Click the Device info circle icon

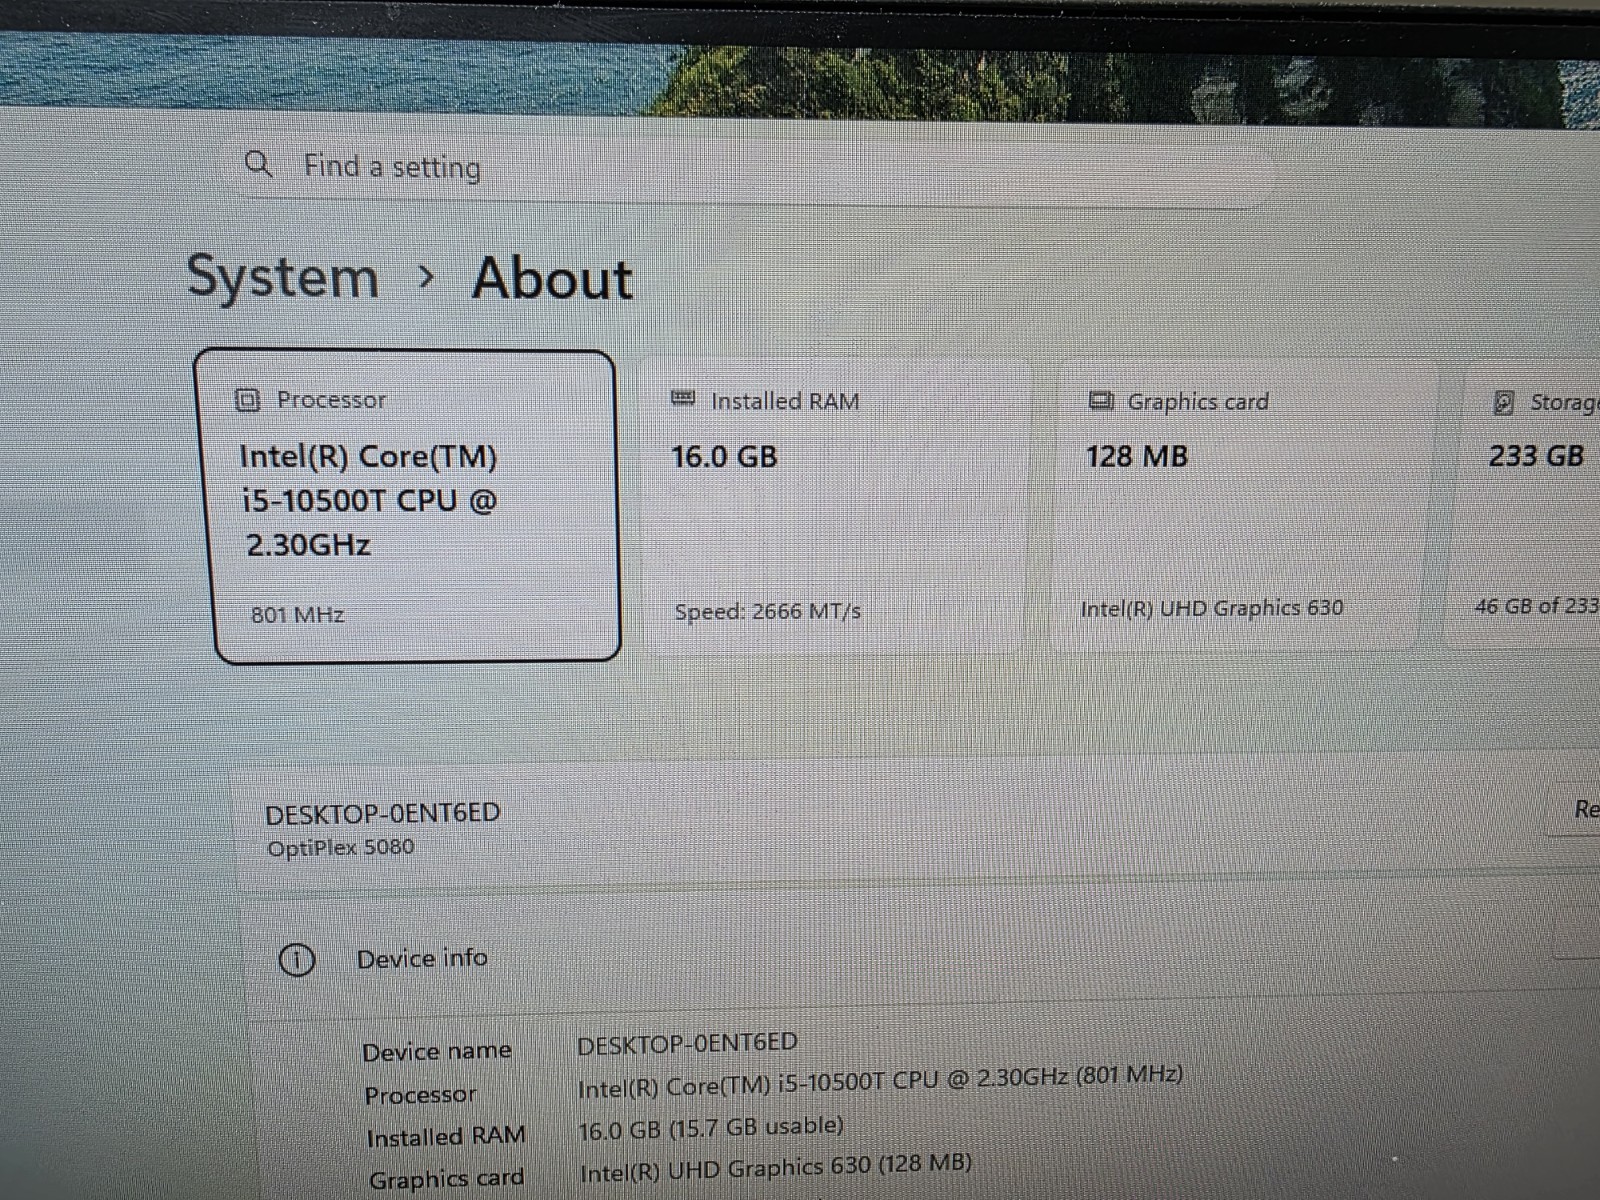coord(296,960)
